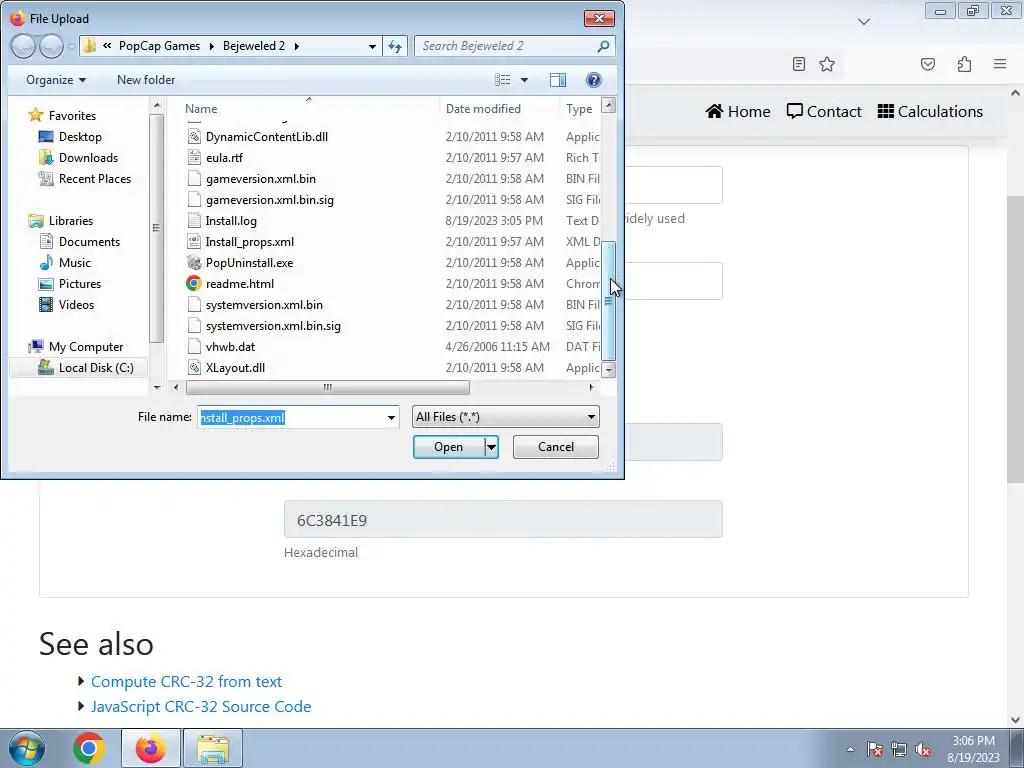
Task: Open JavaScript CRC-32 Source Code link
Action: [x=201, y=707]
